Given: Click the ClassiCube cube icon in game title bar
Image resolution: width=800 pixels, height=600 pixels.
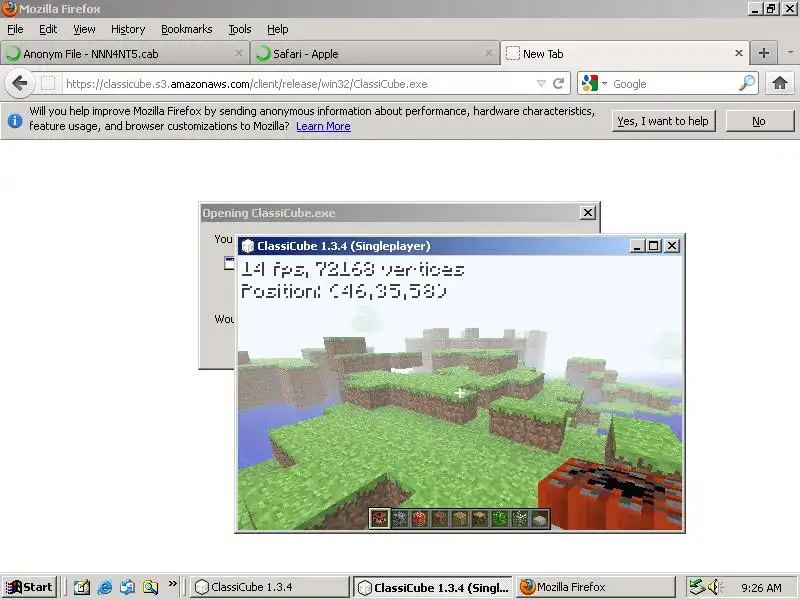Looking at the screenshot, I should tap(248, 246).
